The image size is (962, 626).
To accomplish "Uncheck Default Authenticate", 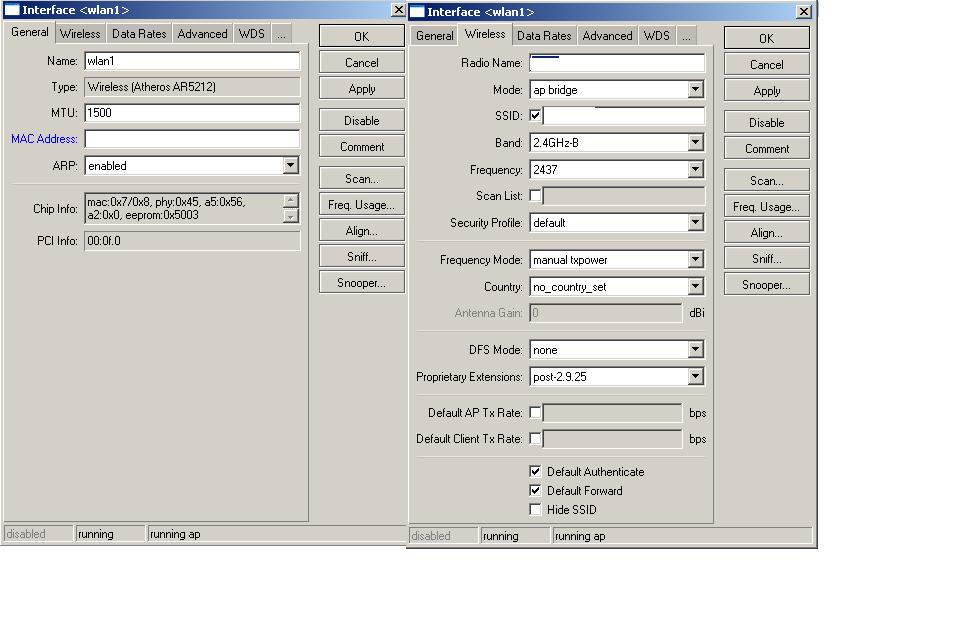I will (535, 471).
